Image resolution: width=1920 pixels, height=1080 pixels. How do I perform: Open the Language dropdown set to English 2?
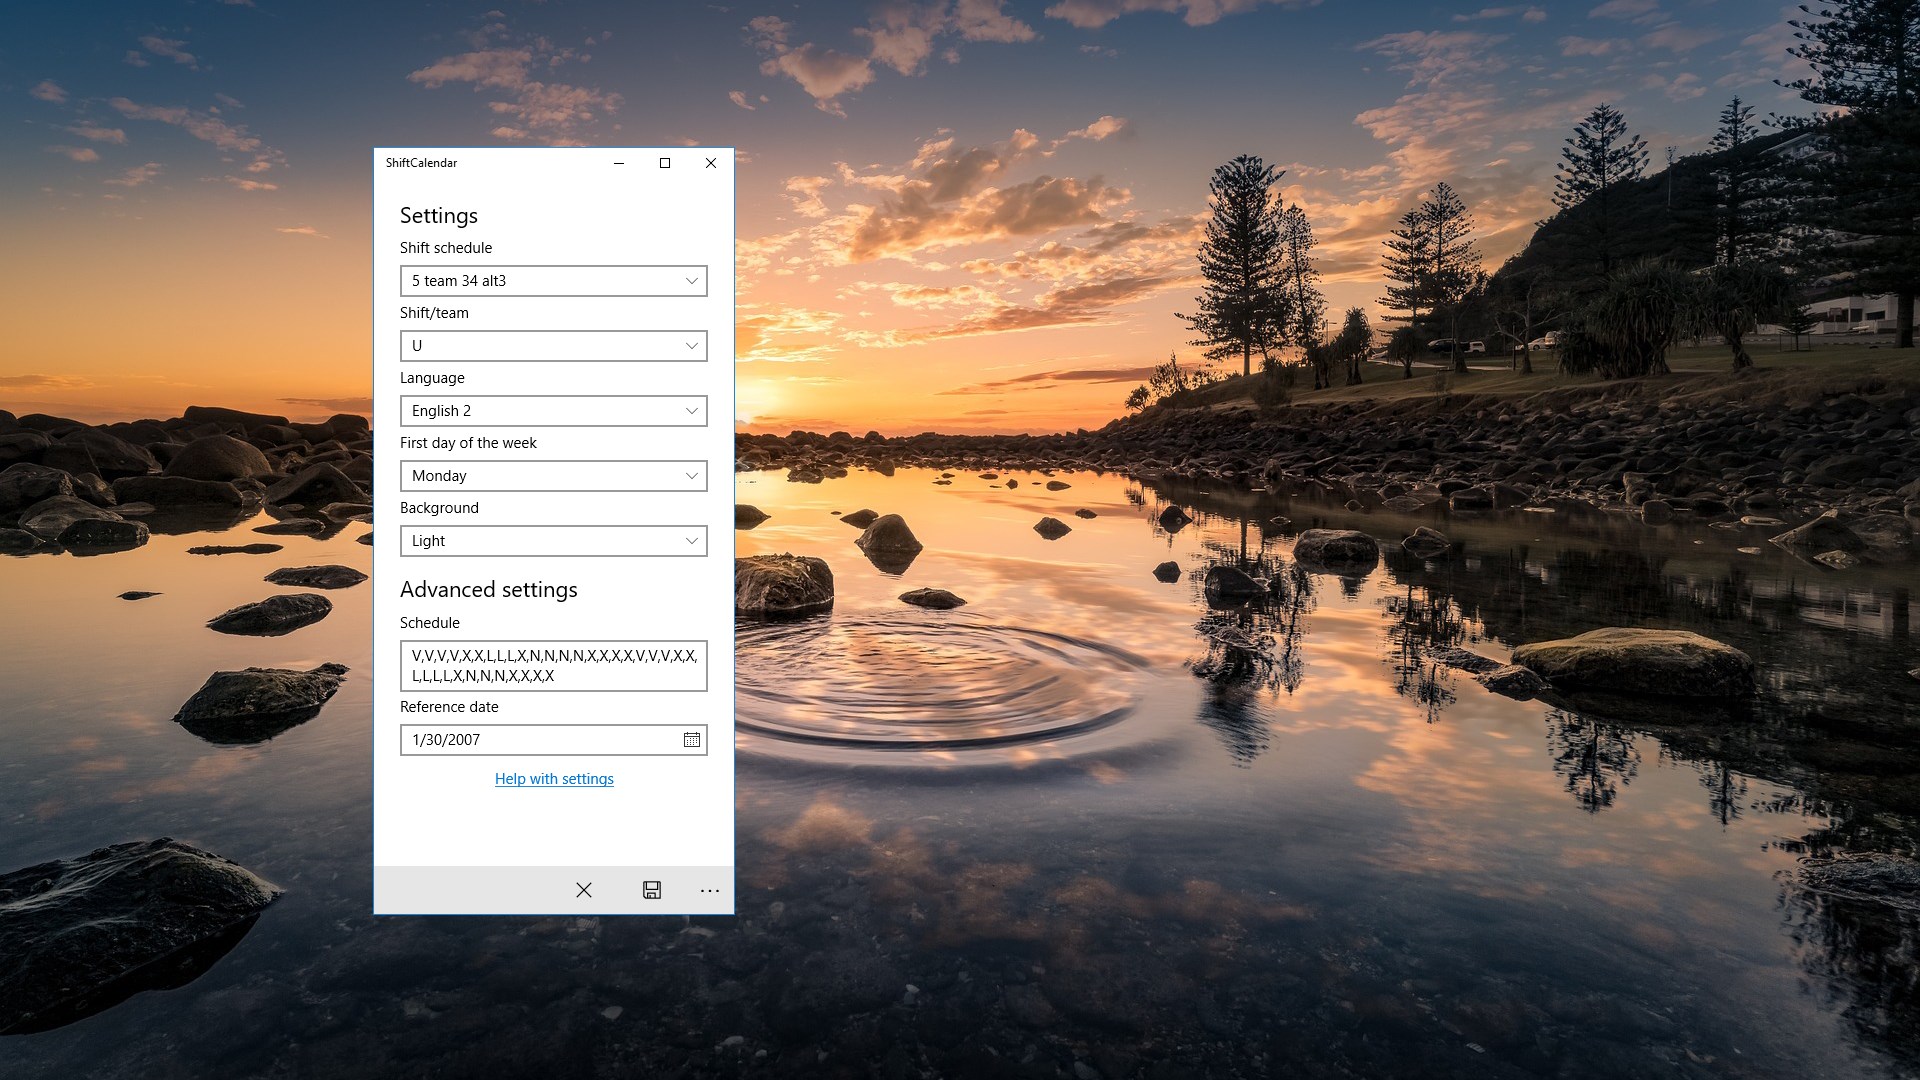pyautogui.click(x=553, y=411)
